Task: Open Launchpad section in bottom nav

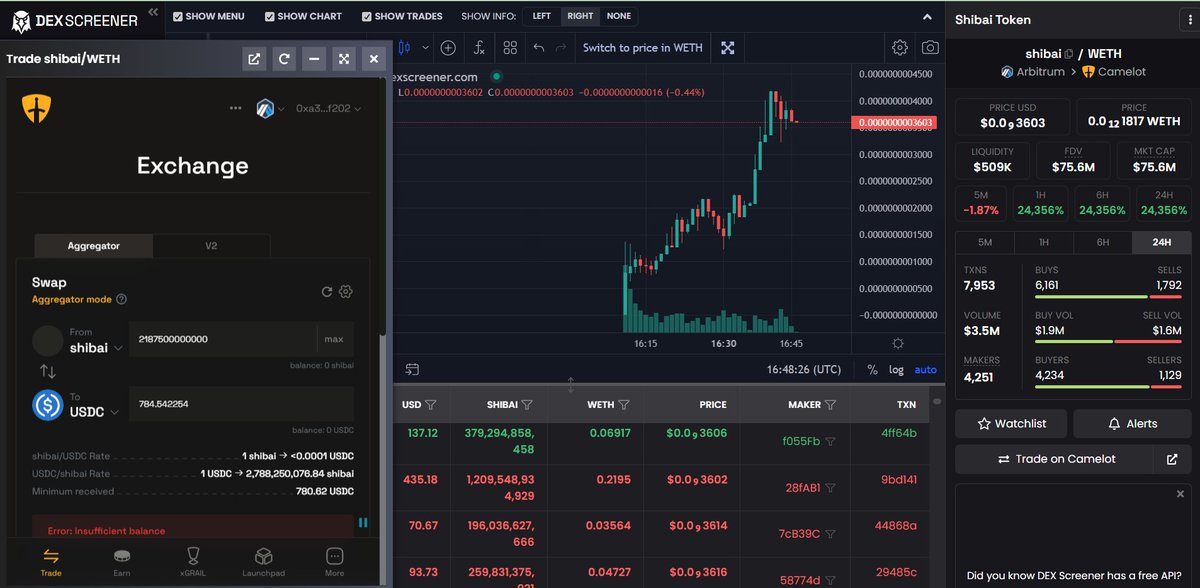Action: pos(264,562)
